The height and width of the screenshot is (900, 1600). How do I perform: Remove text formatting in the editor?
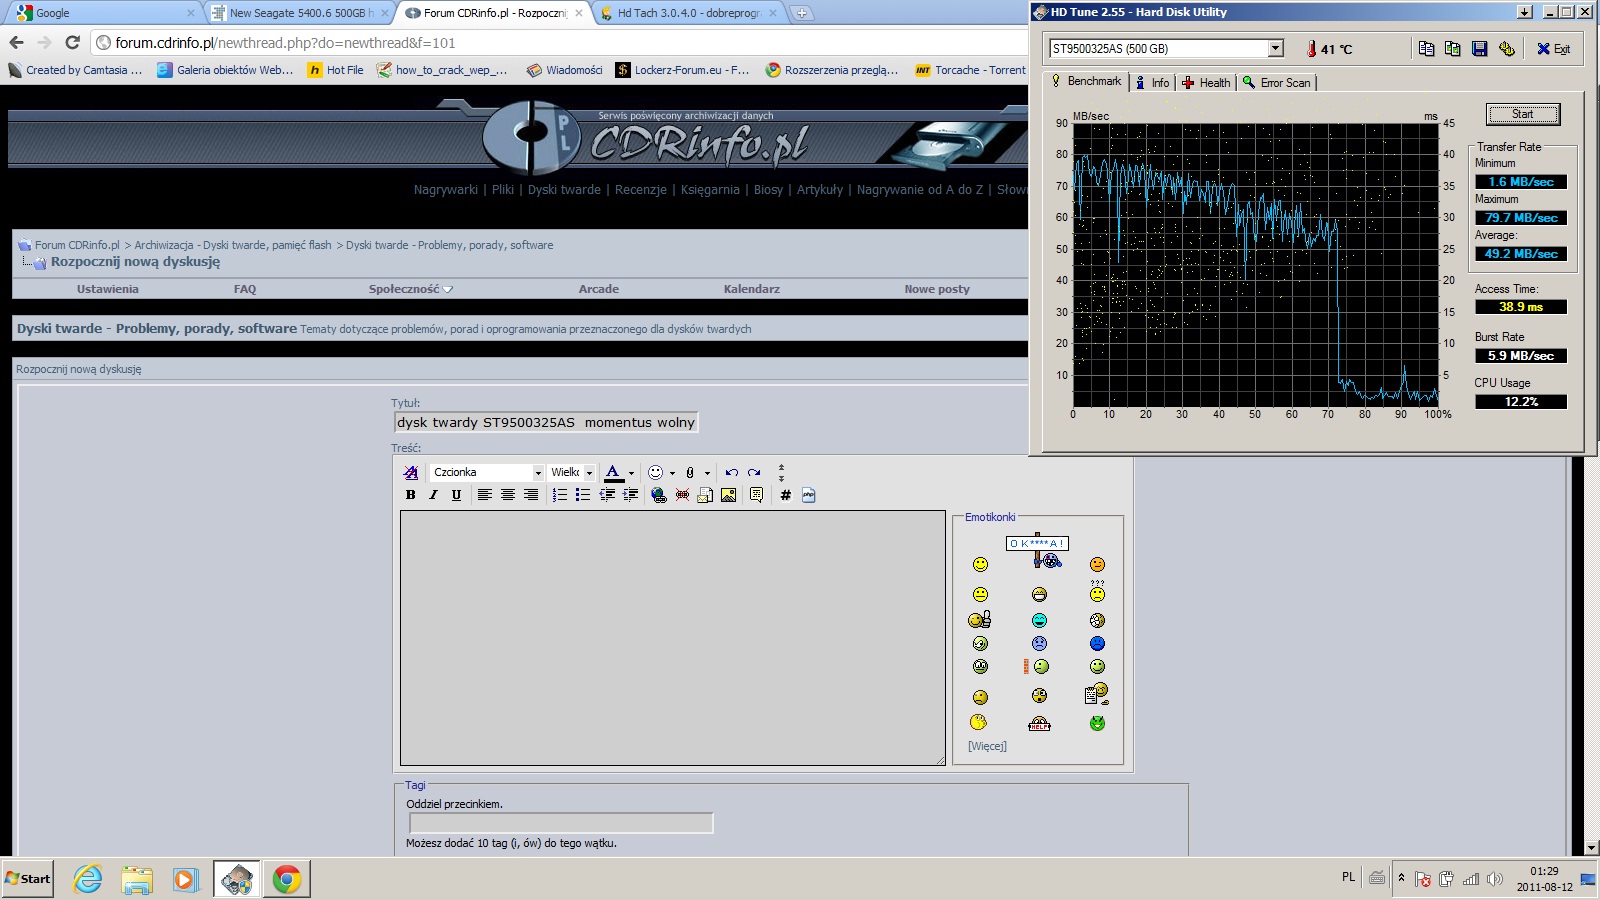410,472
